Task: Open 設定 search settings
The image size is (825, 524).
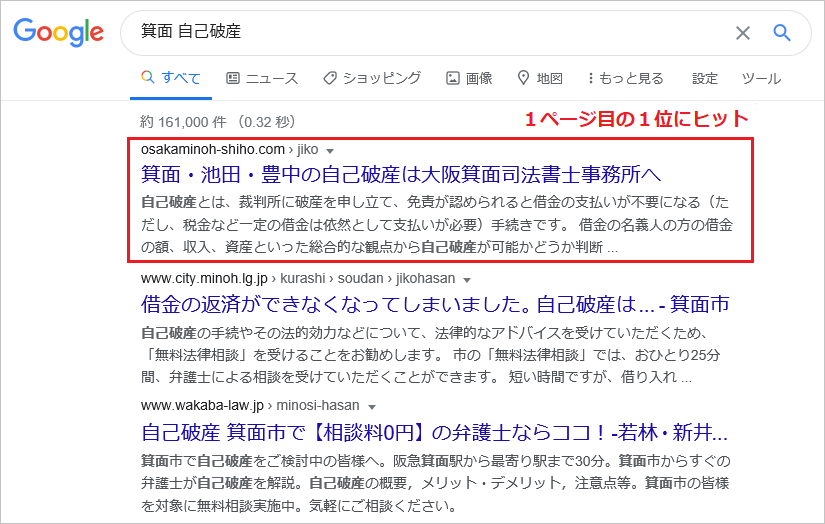Action: pos(705,79)
